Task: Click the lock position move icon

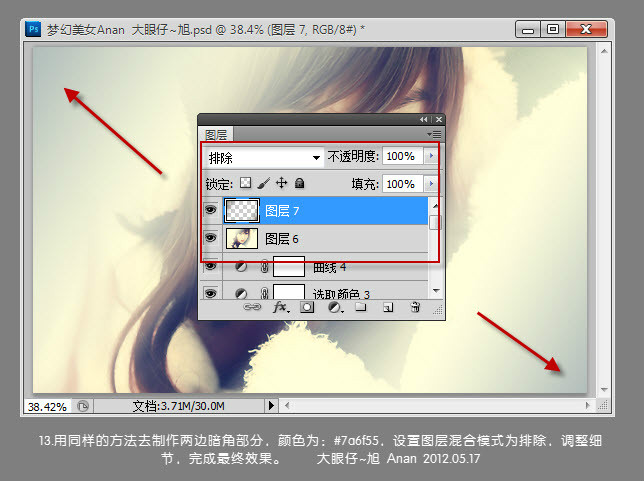Action: tap(281, 184)
